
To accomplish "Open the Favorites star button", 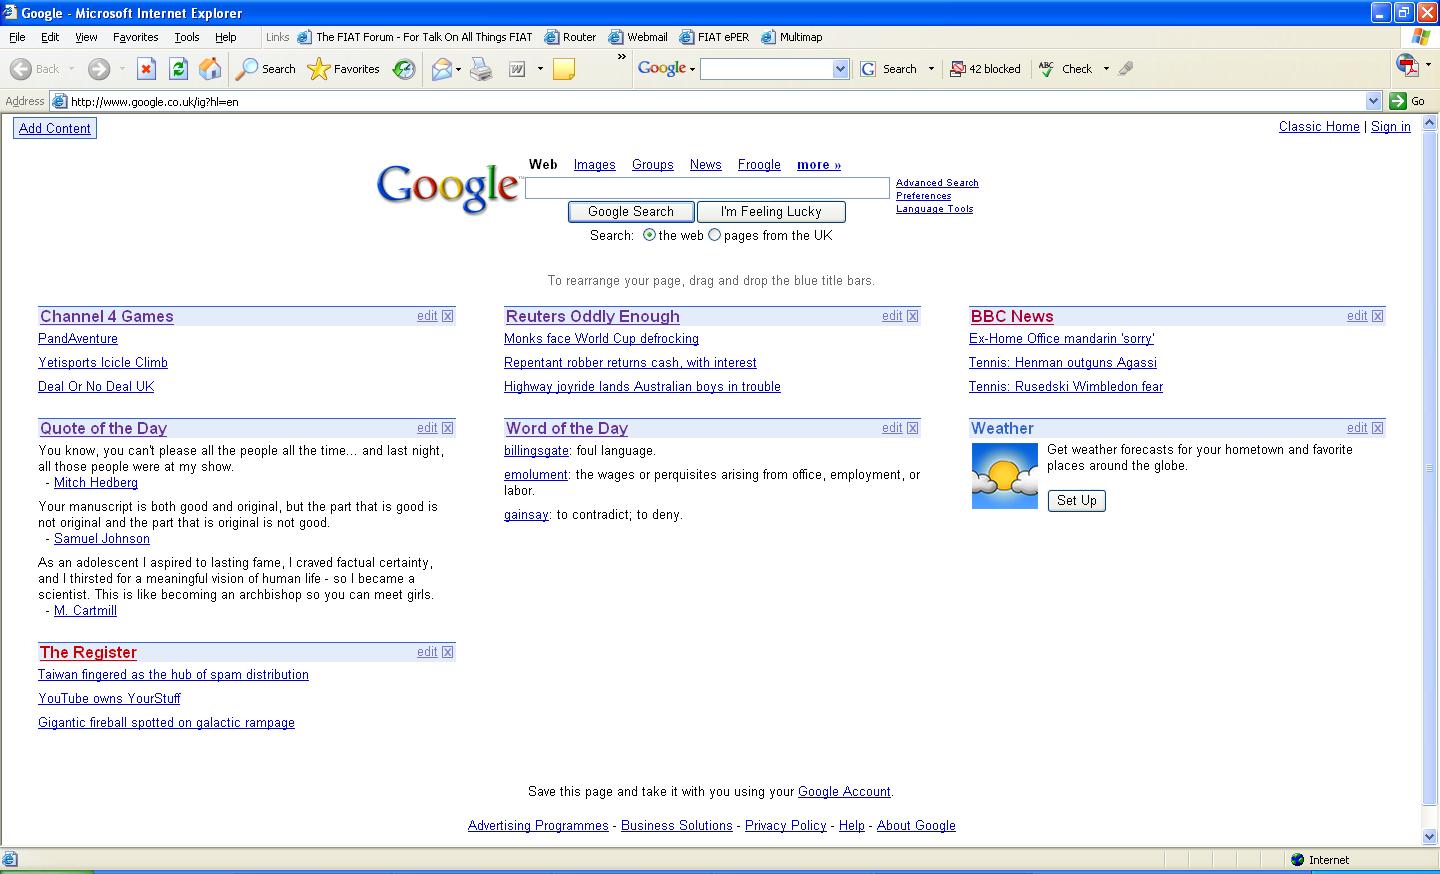I will [x=344, y=69].
